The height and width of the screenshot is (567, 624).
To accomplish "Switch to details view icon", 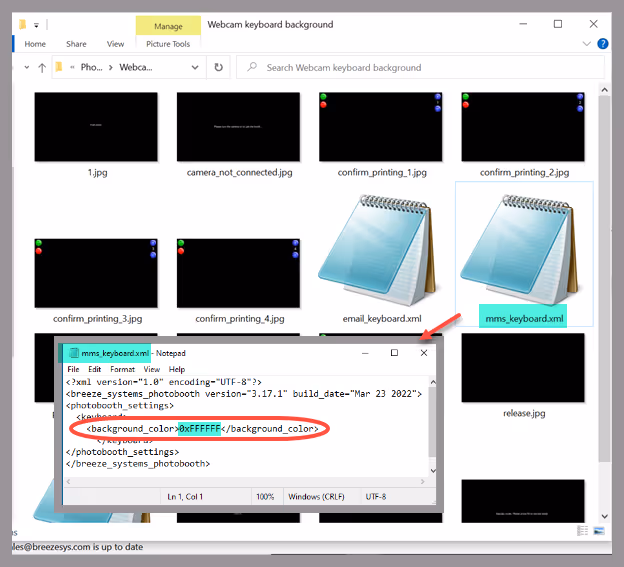I will [582, 530].
